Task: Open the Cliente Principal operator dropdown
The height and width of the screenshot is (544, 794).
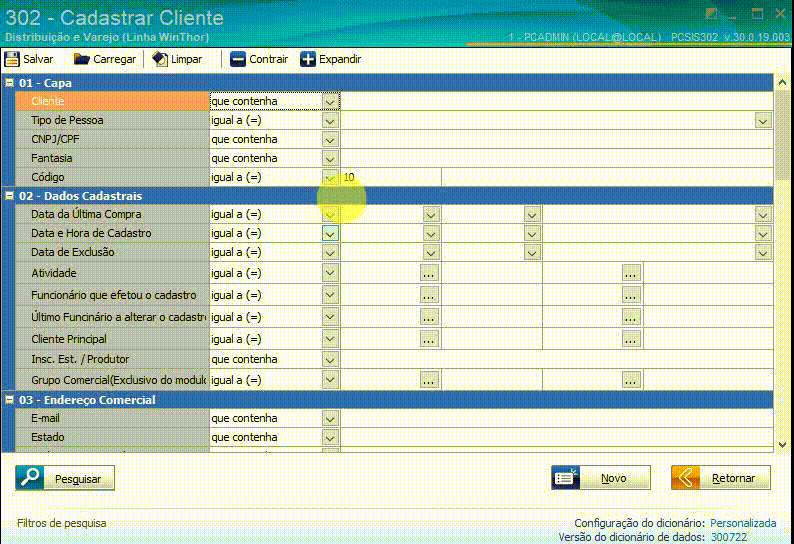Action: [330, 339]
